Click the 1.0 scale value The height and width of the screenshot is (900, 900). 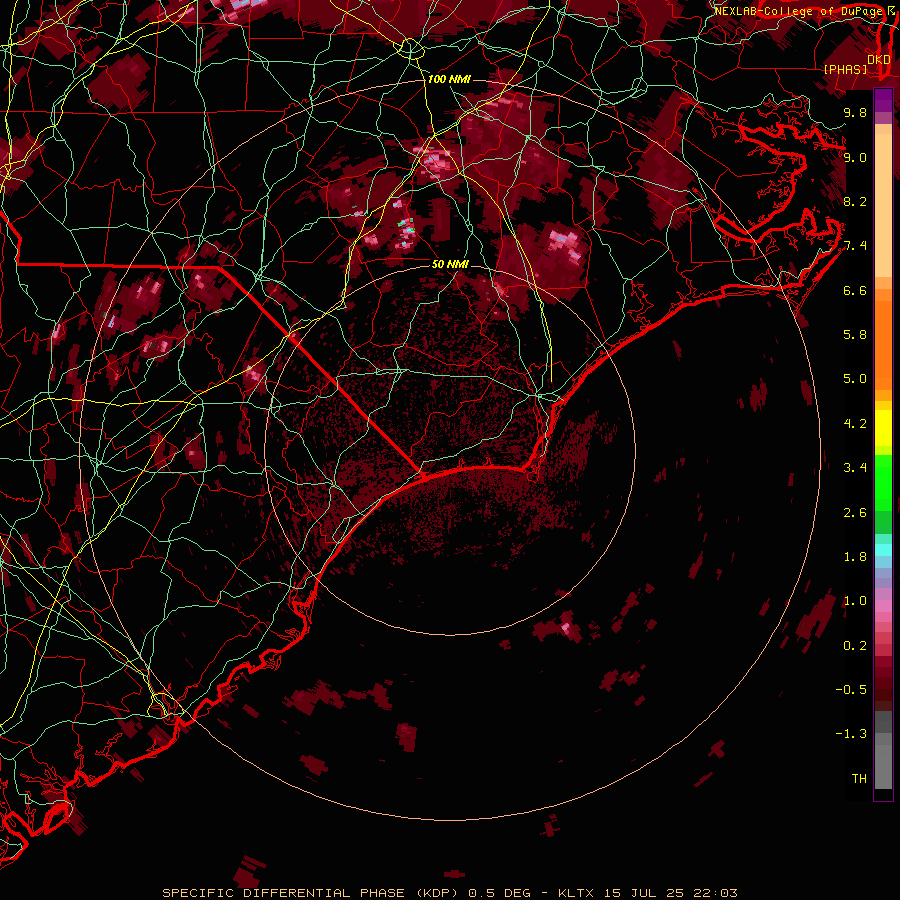855,601
